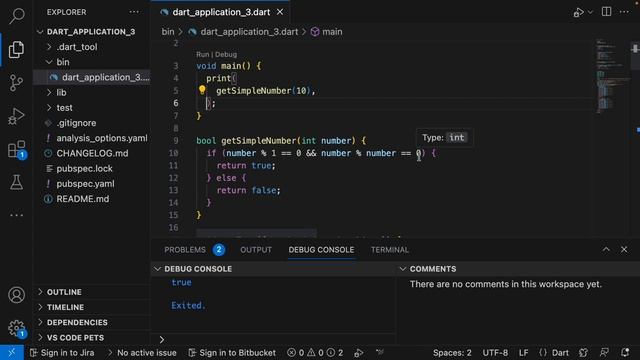Click the lightbulb code action on line 5
The image size is (640, 360).
202,90
